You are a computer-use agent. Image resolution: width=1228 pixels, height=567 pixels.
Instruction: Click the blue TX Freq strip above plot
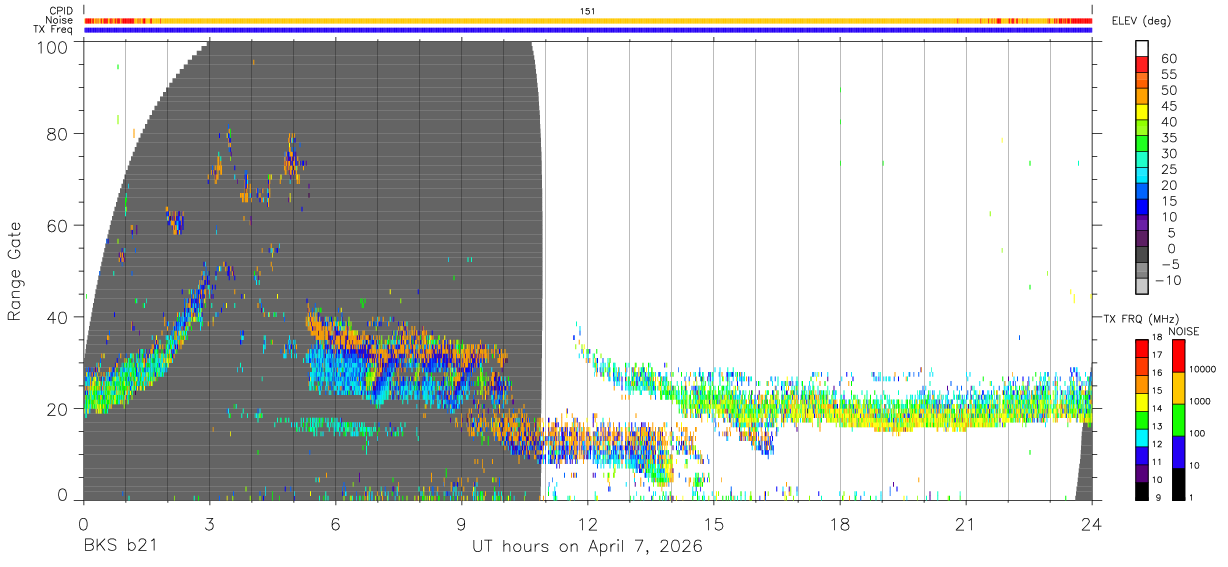point(588,30)
